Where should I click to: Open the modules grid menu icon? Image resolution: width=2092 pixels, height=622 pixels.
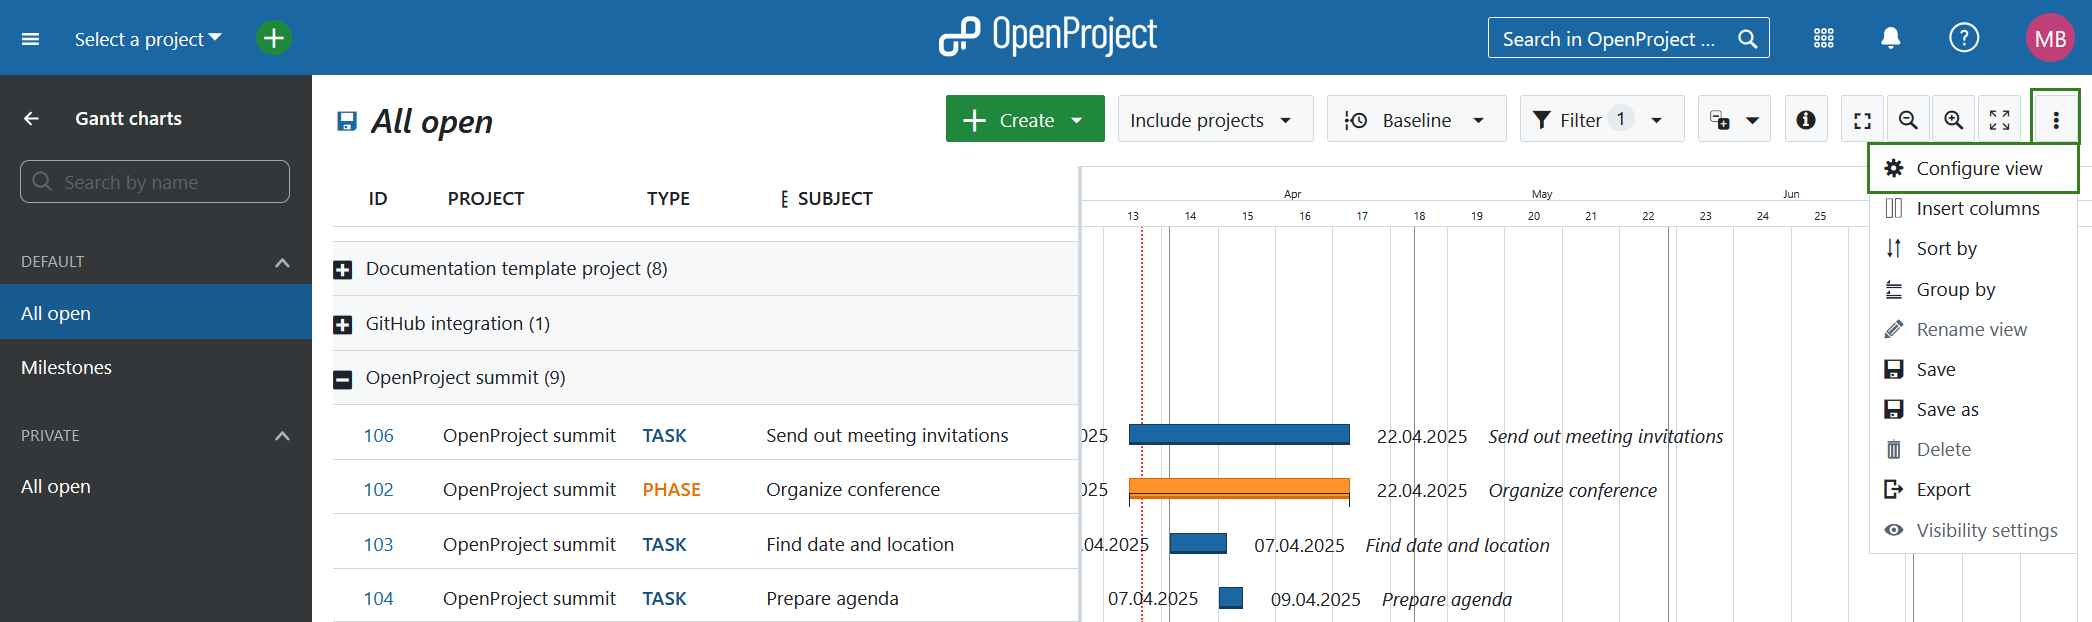coord(1824,38)
